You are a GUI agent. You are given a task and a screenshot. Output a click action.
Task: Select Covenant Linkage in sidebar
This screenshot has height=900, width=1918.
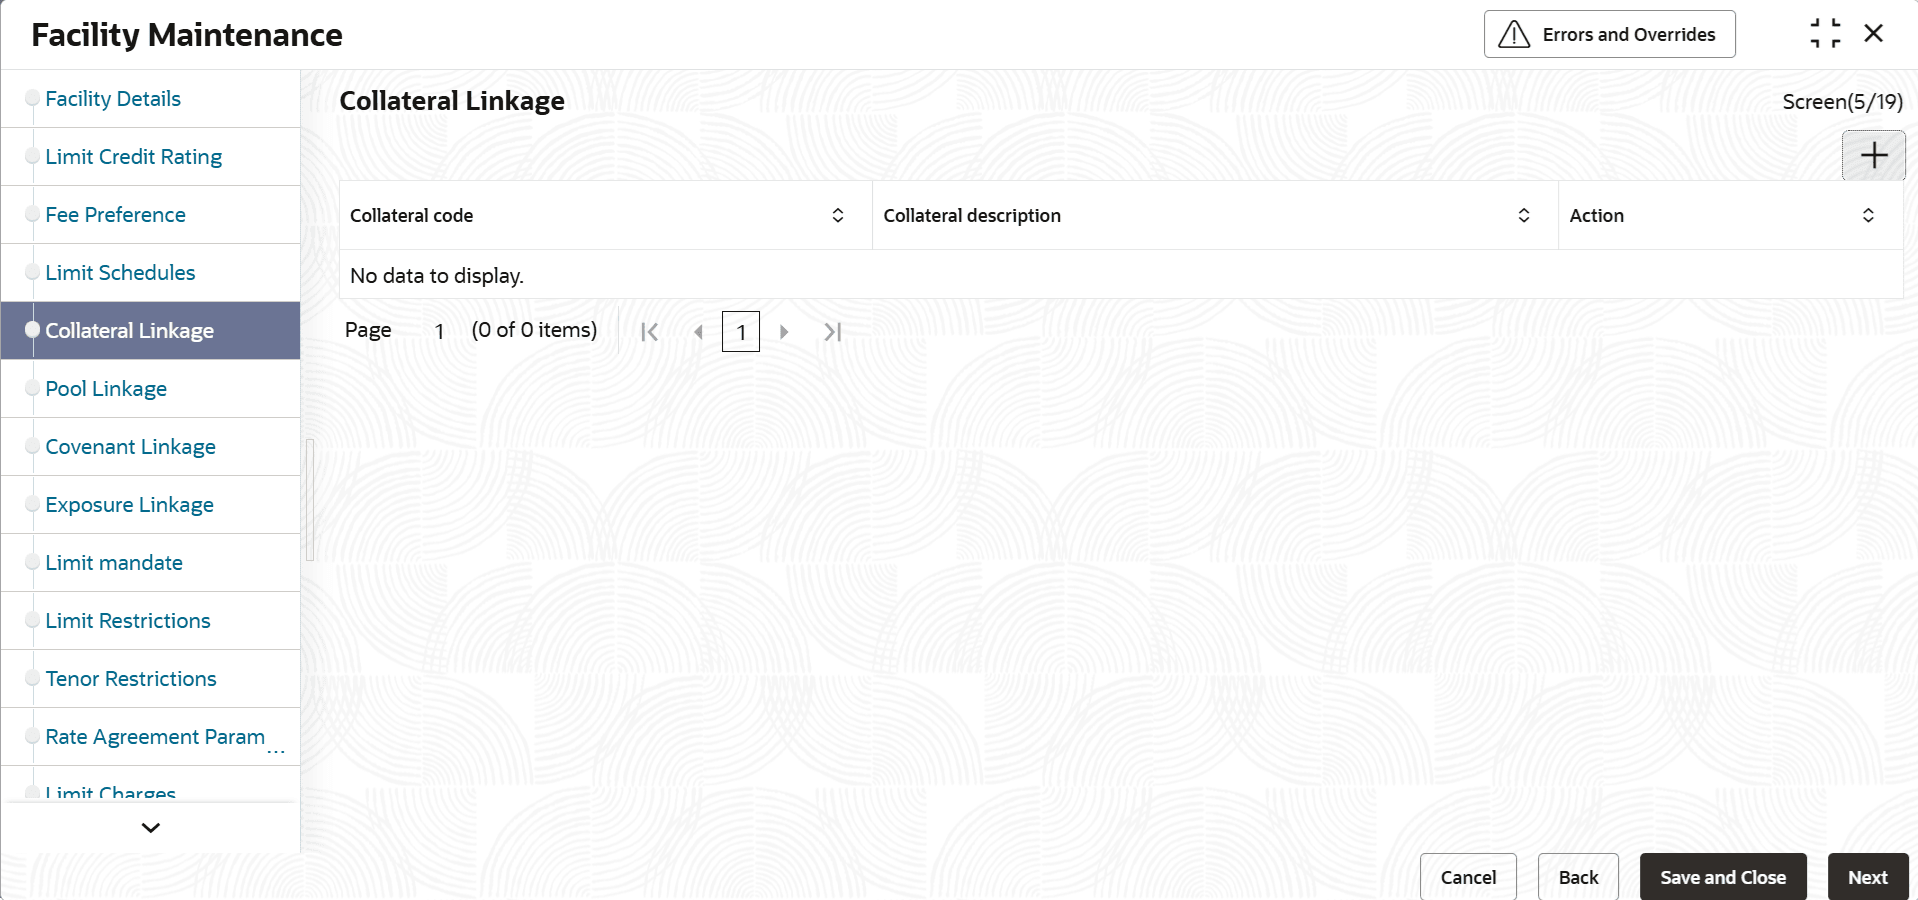pos(131,447)
